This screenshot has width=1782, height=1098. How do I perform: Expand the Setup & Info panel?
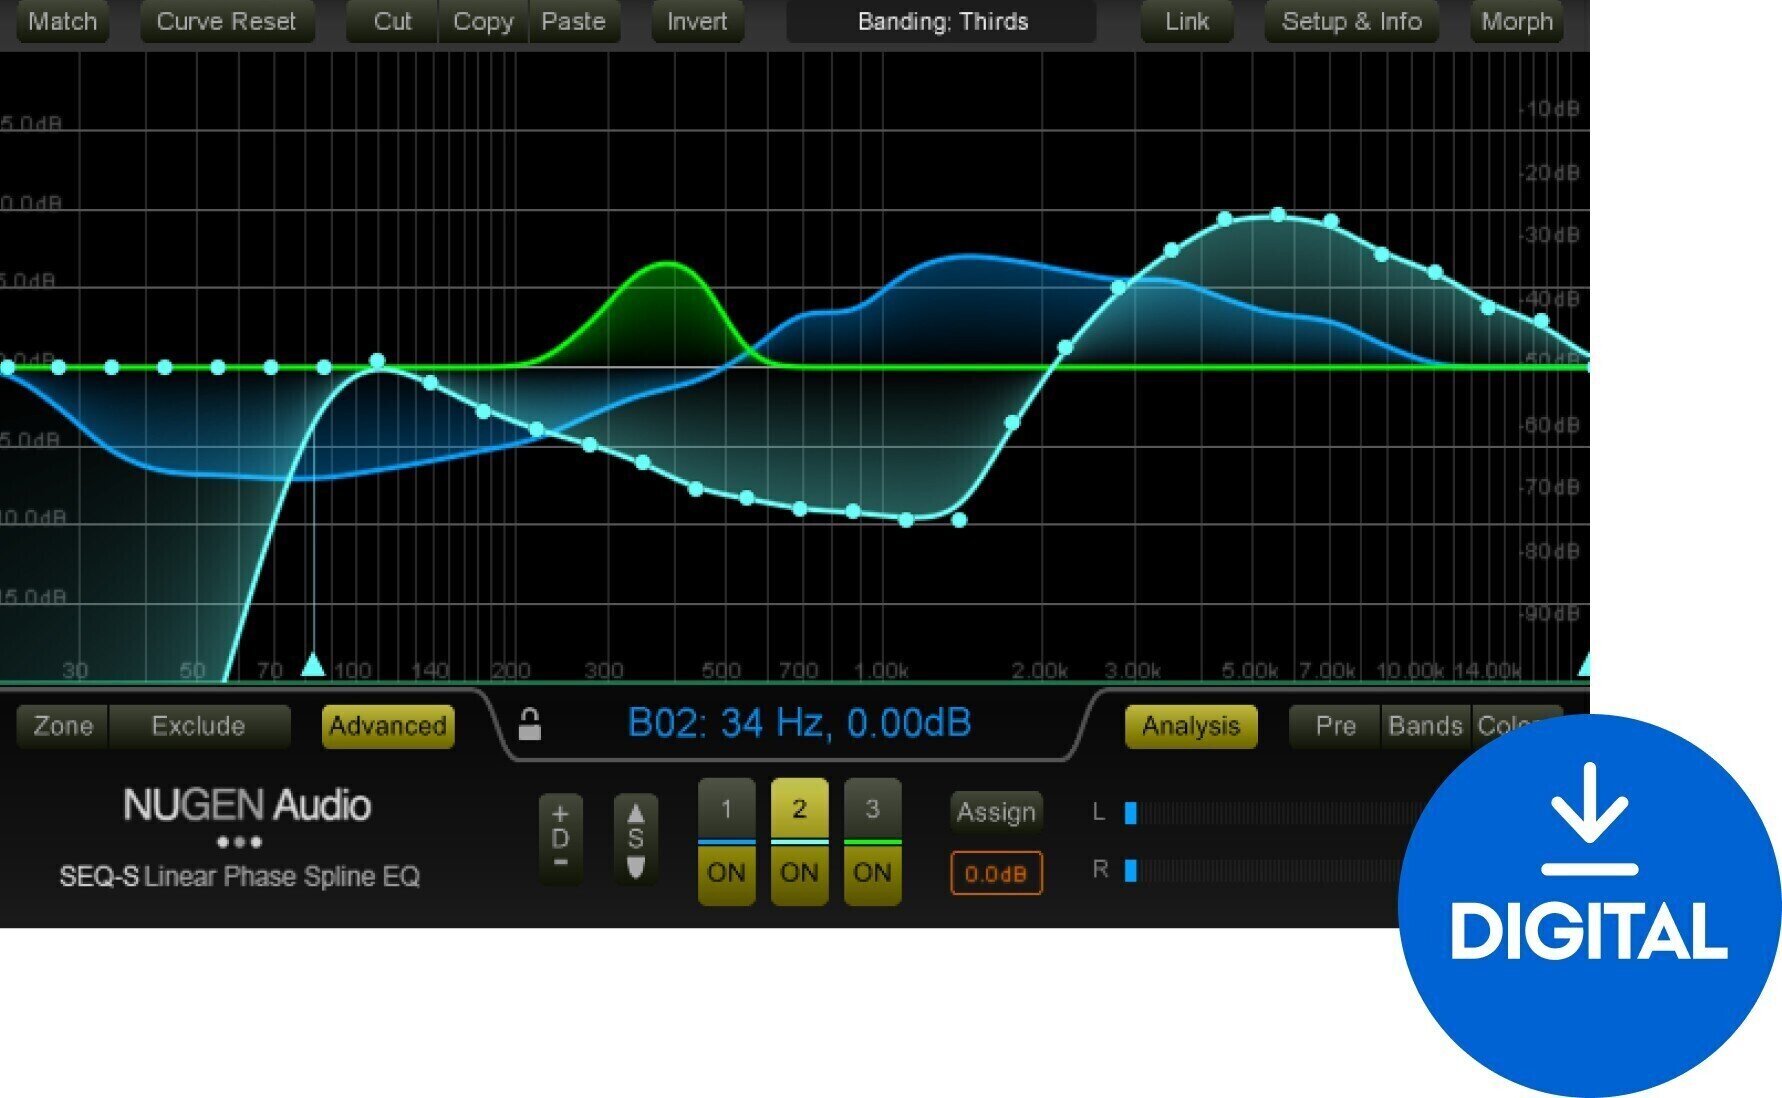click(1352, 21)
